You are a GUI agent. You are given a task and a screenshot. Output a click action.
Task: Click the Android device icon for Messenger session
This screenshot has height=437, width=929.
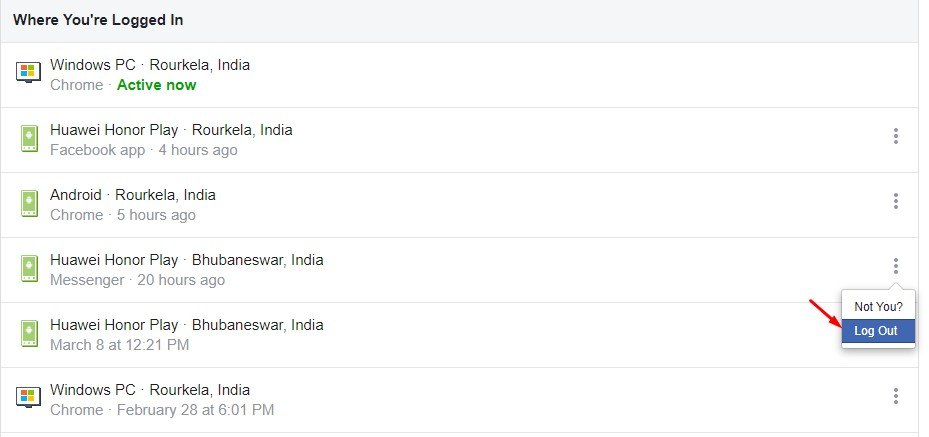[x=29, y=269]
